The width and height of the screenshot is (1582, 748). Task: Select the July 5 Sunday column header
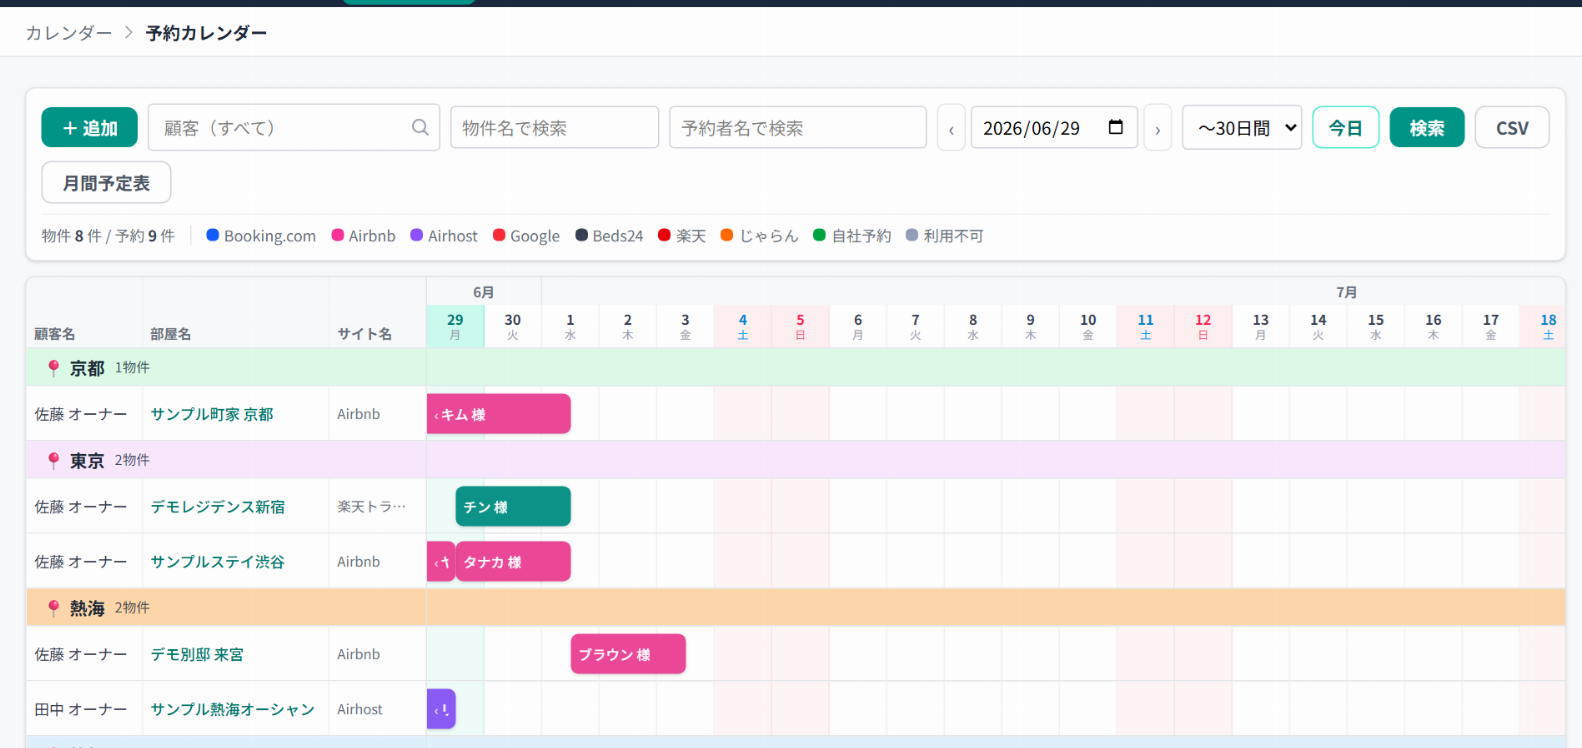(x=800, y=327)
